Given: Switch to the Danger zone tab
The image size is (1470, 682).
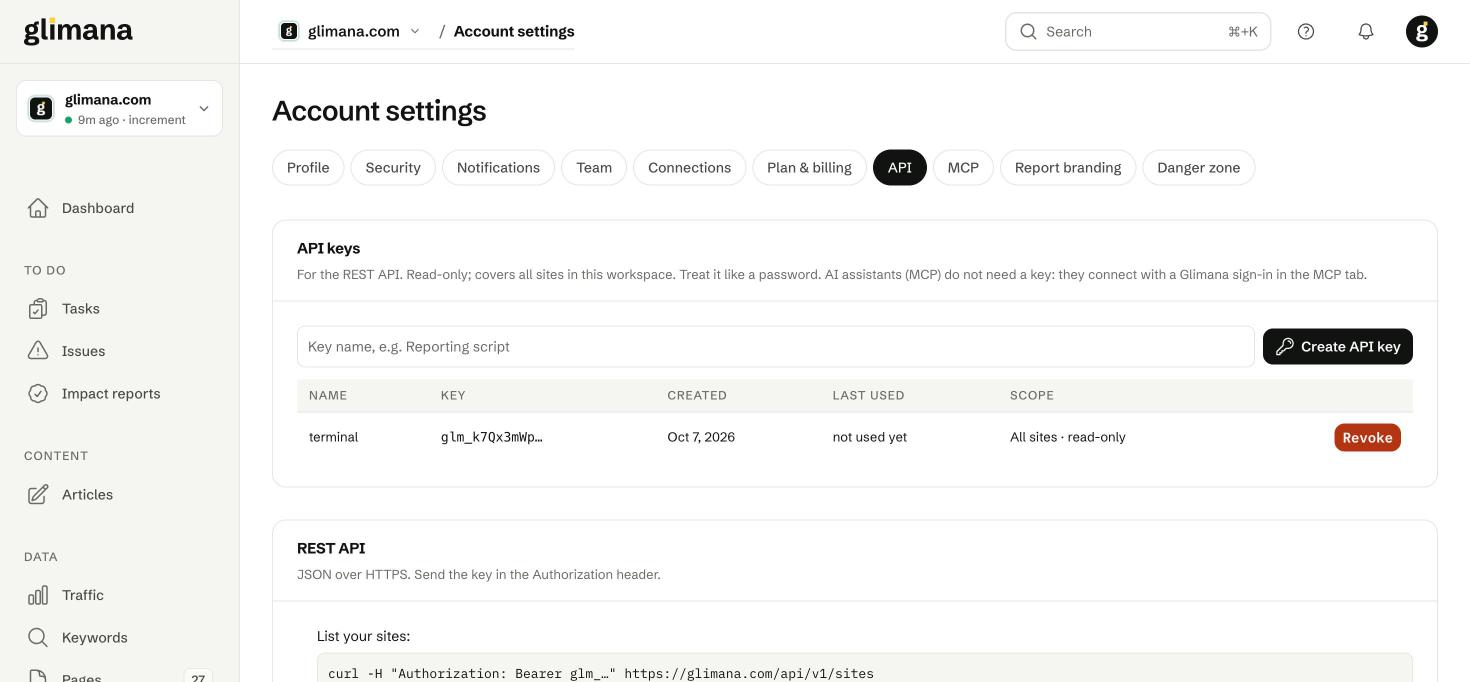Looking at the screenshot, I should pyautogui.click(x=1199, y=167).
